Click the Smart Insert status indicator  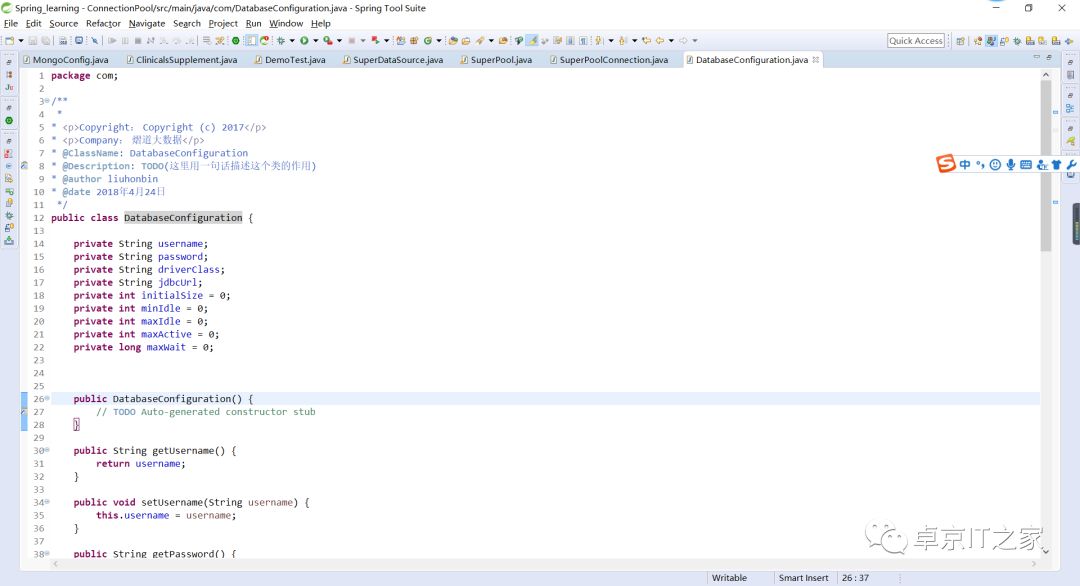[x=803, y=578]
